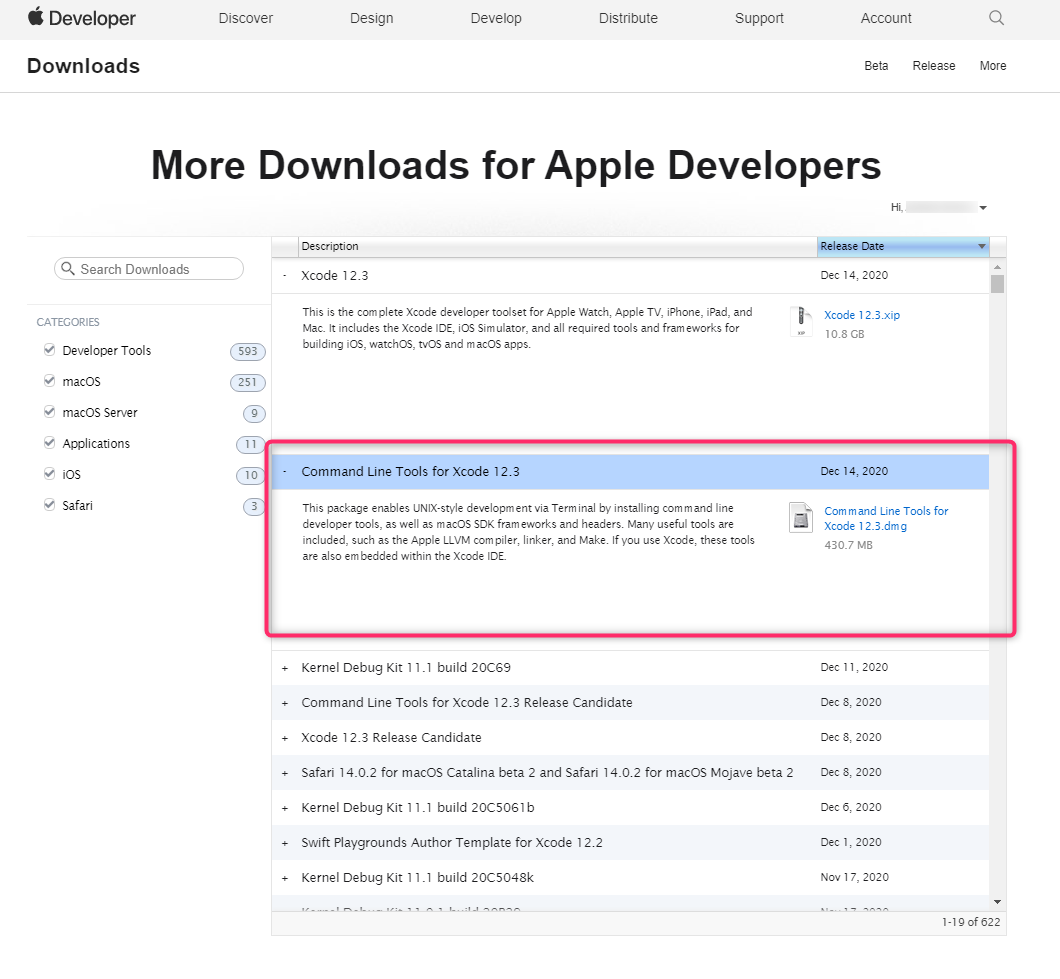Expand Swift Playgrounds Author Template row

pos(285,844)
